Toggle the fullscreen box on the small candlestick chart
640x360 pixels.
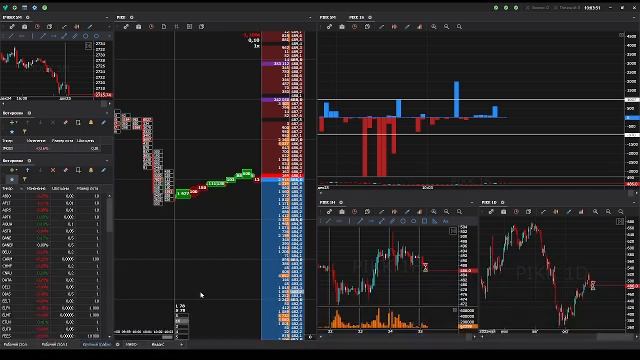coord(89,46)
